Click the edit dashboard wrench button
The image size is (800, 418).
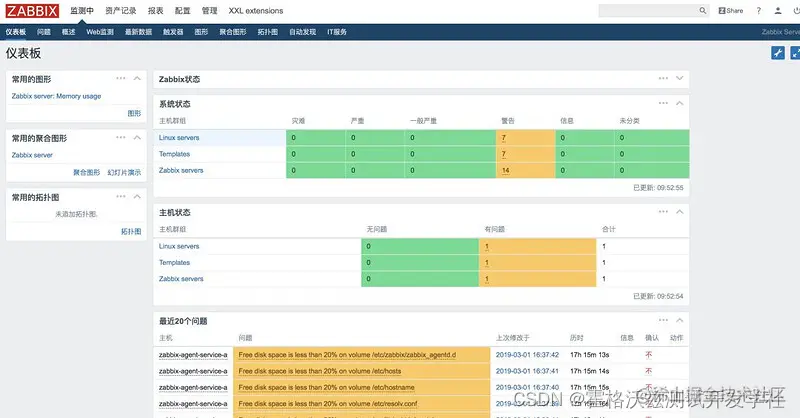tap(778, 53)
